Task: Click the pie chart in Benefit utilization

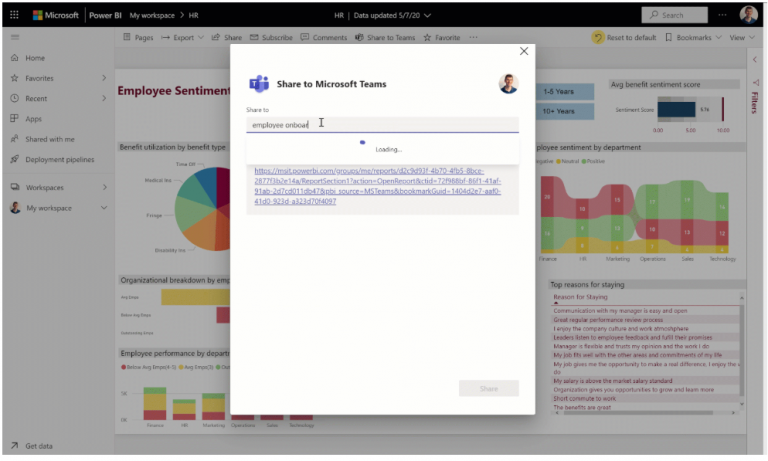Action: point(202,209)
